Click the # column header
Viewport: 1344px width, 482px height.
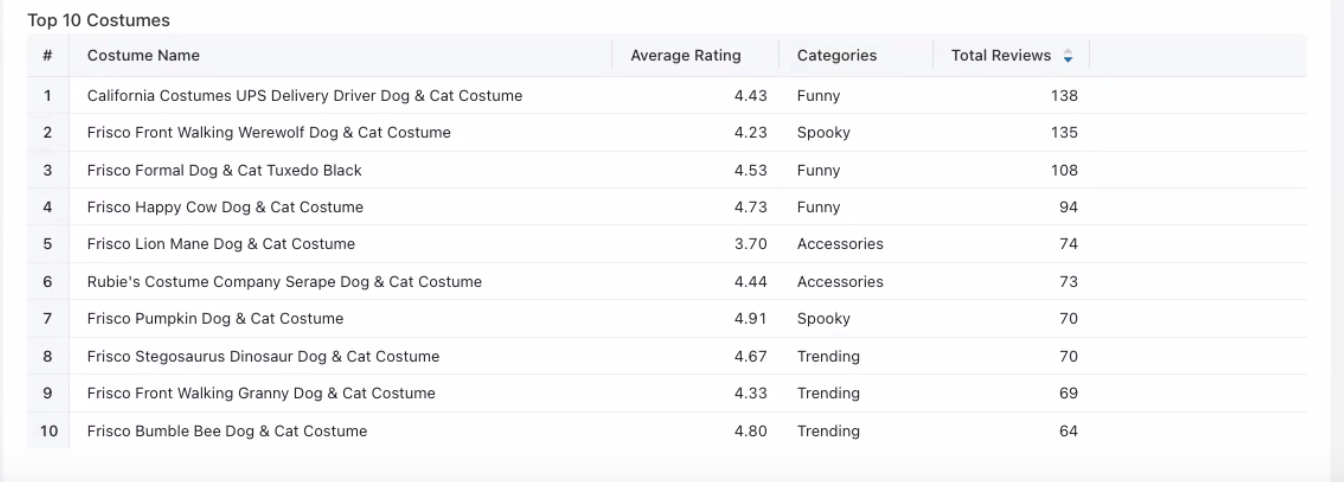47,56
